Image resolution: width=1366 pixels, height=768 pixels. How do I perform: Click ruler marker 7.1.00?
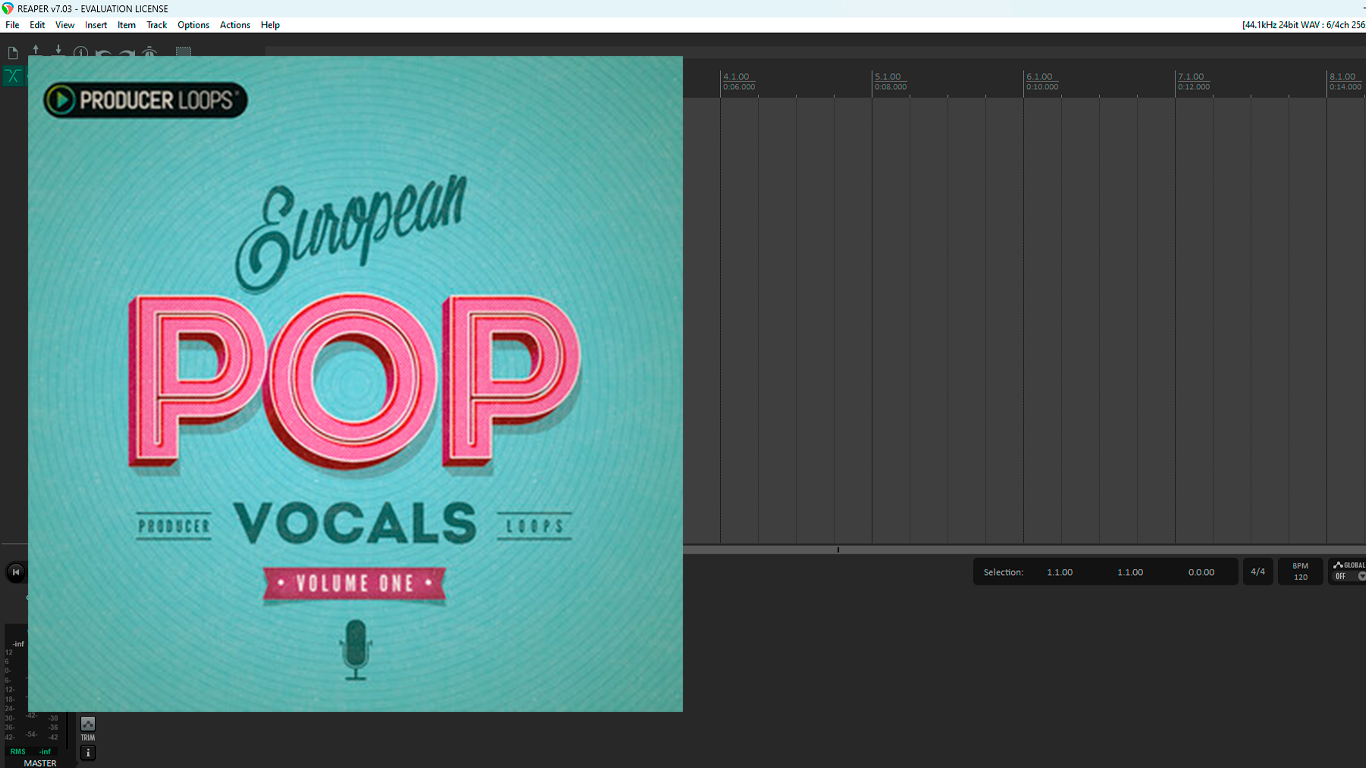pyautogui.click(x=1191, y=77)
